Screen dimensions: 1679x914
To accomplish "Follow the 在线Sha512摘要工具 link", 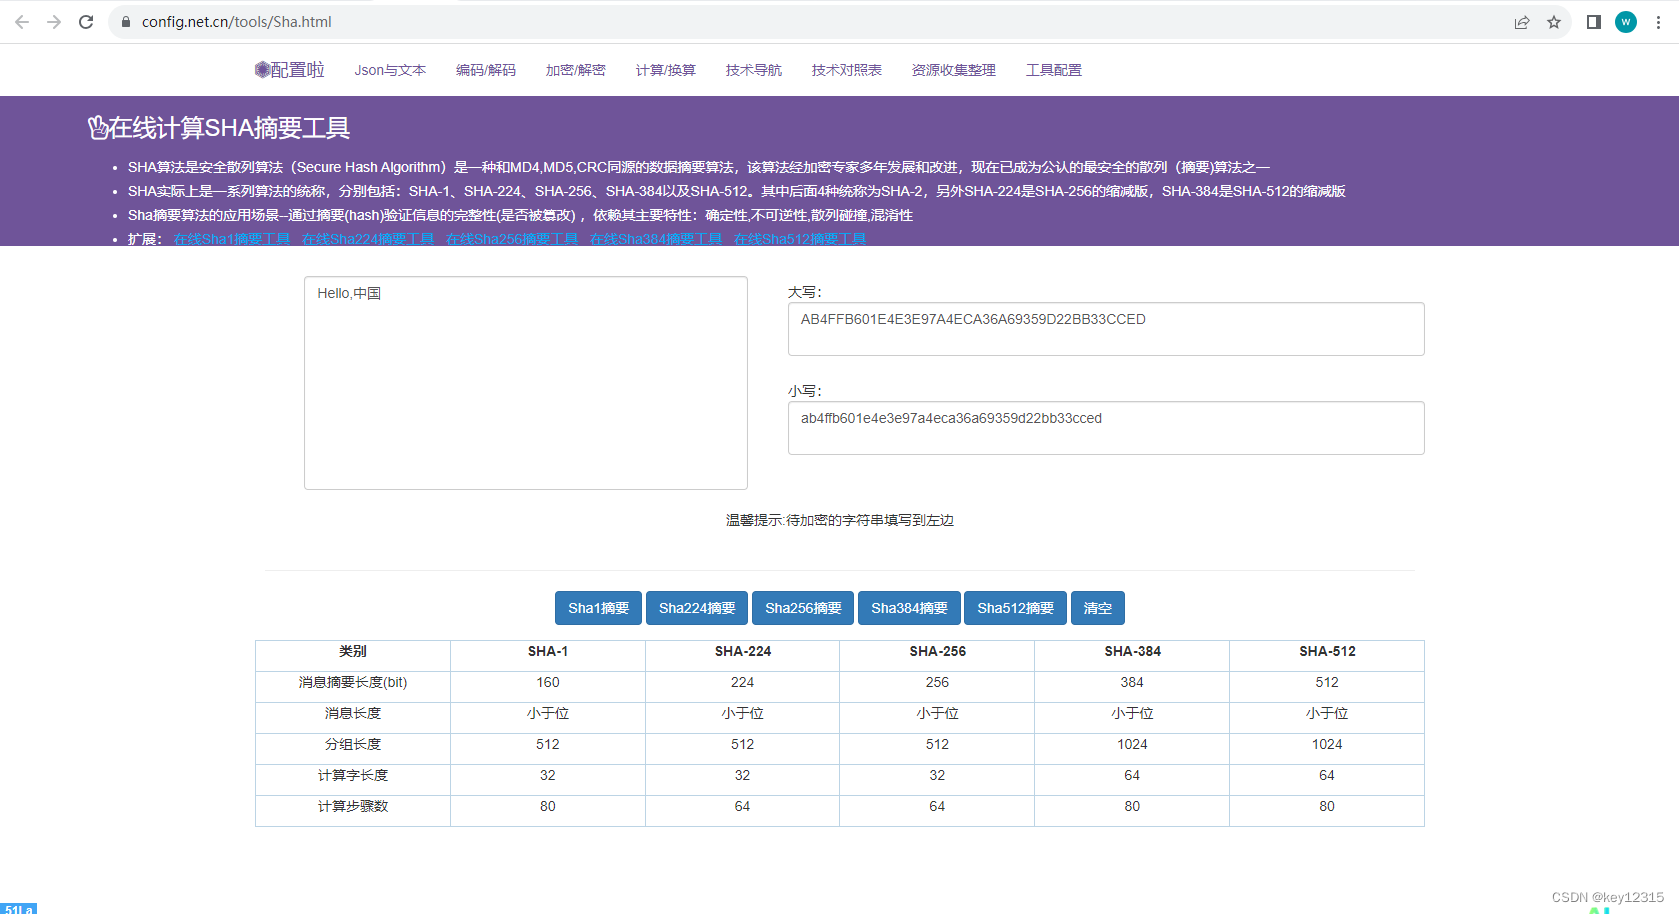I will 800,239.
